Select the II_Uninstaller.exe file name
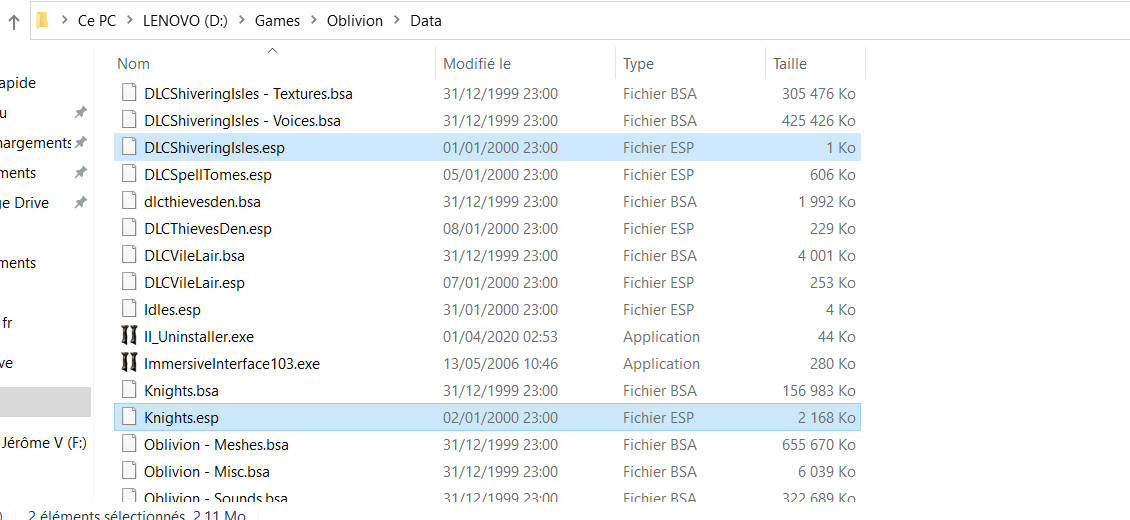 [x=199, y=336]
